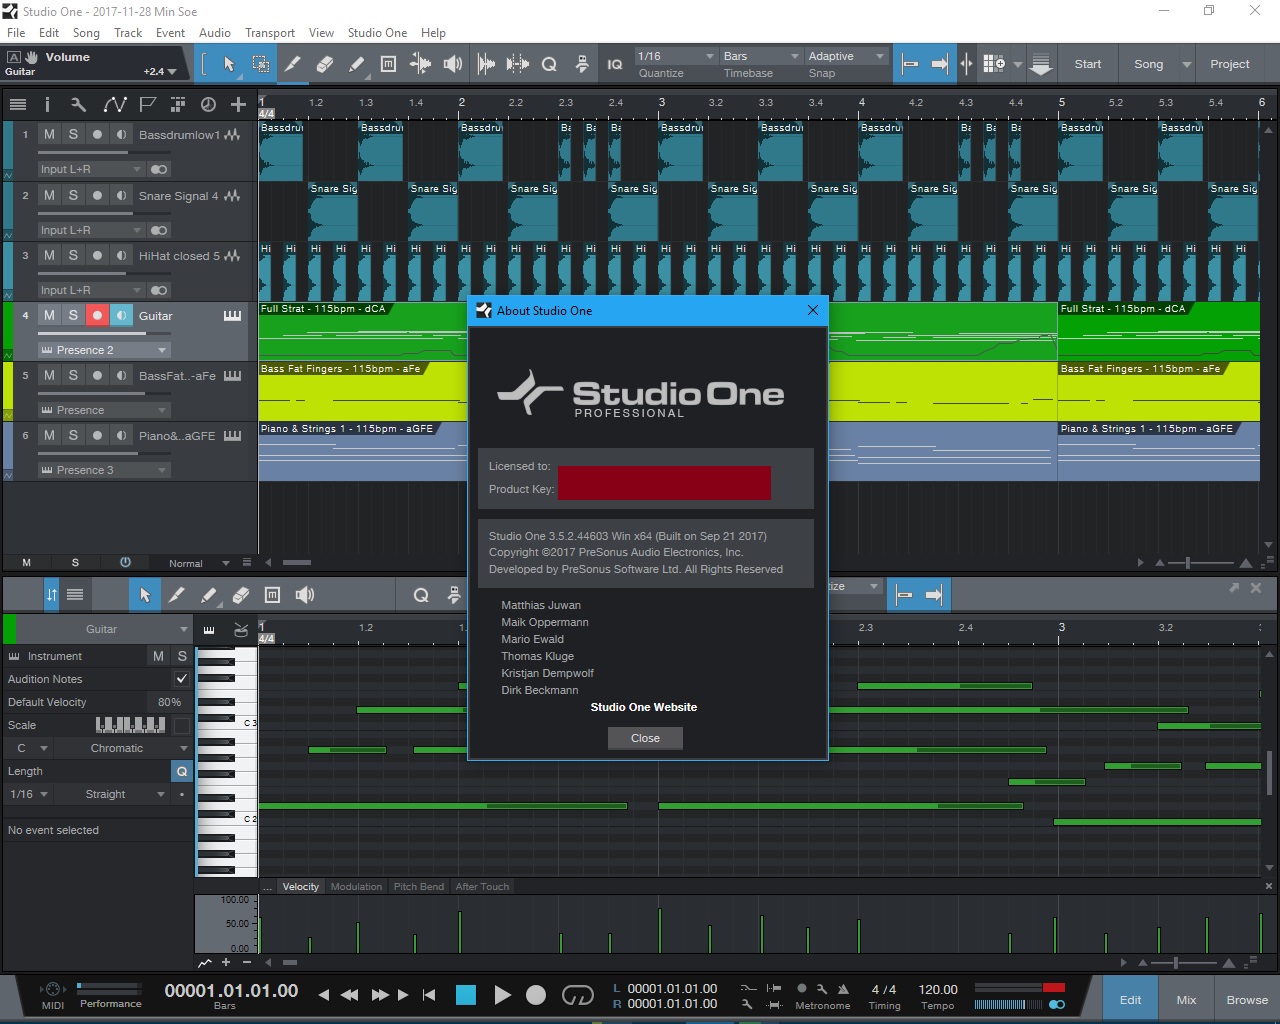The width and height of the screenshot is (1280, 1024).
Task: Select the Bend tool in main toolbar
Action: [421, 64]
